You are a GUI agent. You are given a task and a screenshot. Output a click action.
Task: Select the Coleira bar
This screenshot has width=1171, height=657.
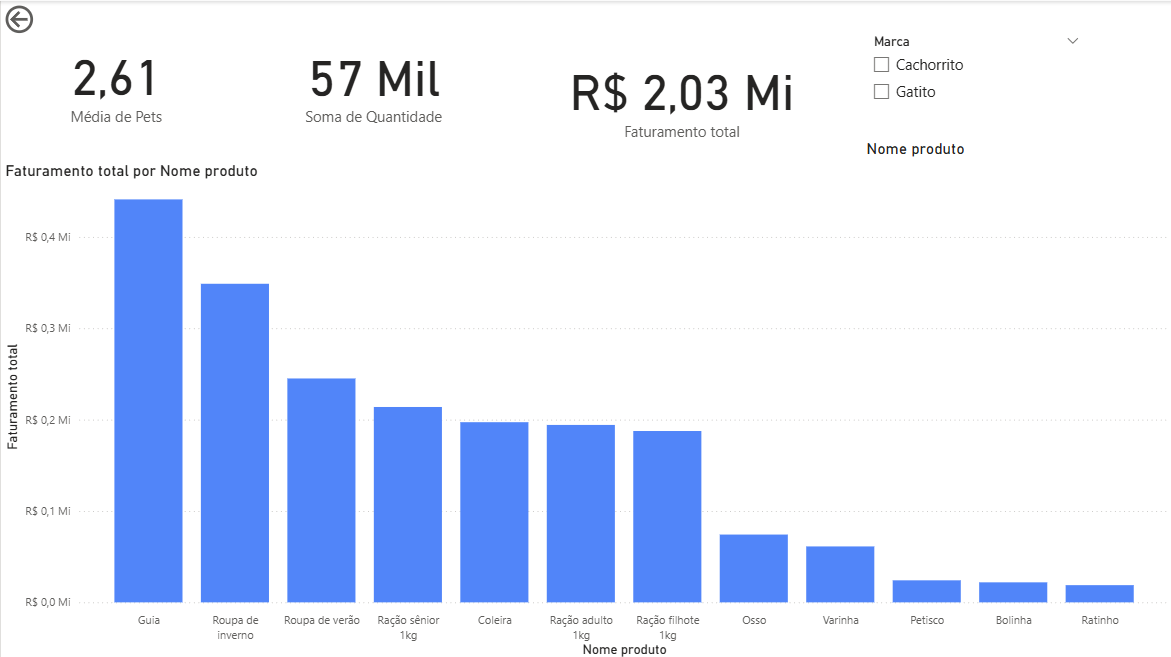pyautogui.click(x=494, y=512)
